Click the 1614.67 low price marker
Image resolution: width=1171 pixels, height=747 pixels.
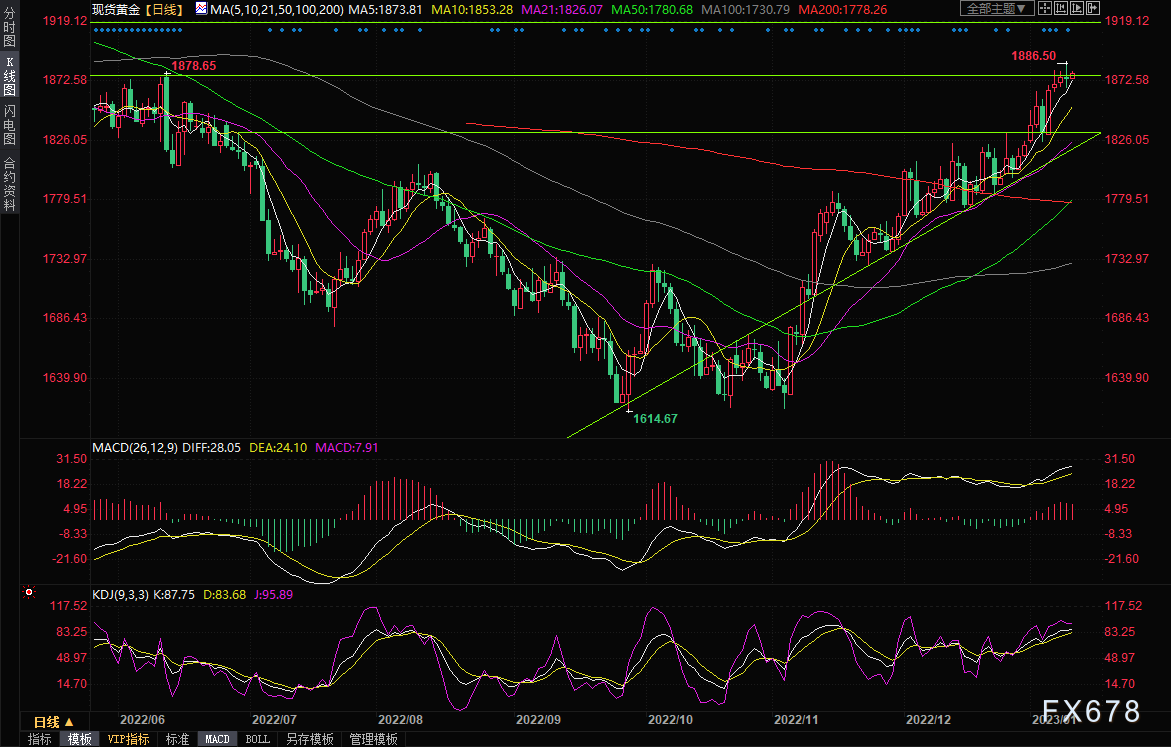[x=655, y=419]
